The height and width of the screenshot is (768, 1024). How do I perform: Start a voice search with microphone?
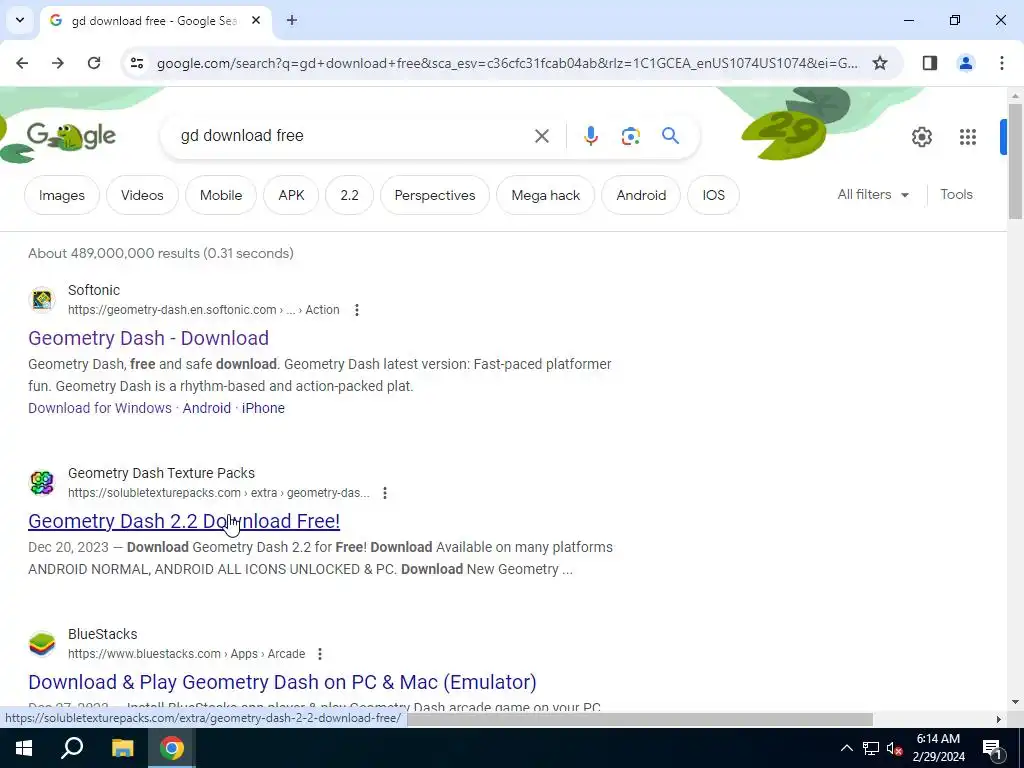coord(590,136)
